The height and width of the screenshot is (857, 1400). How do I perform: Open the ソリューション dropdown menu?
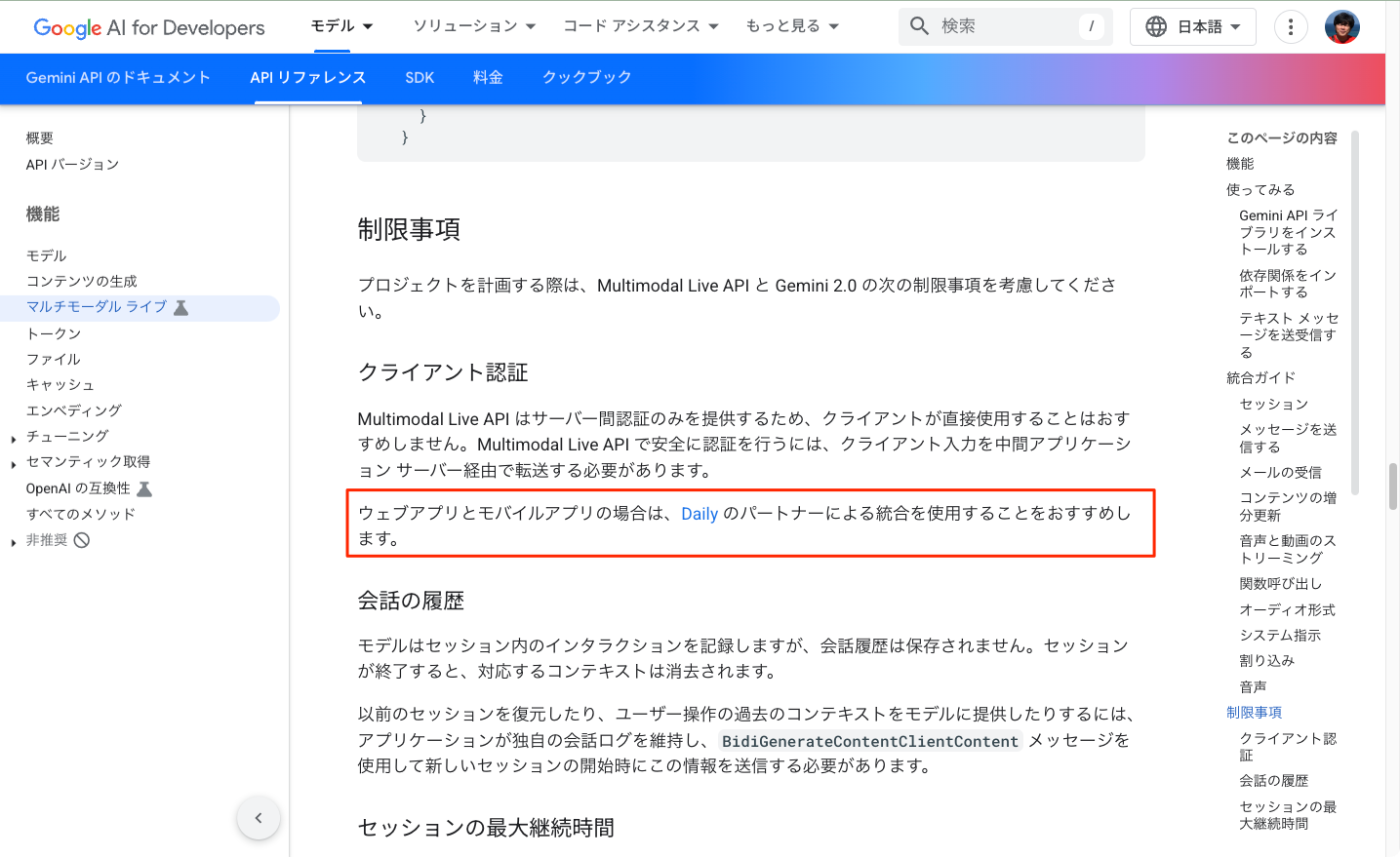tap(474, 26)
